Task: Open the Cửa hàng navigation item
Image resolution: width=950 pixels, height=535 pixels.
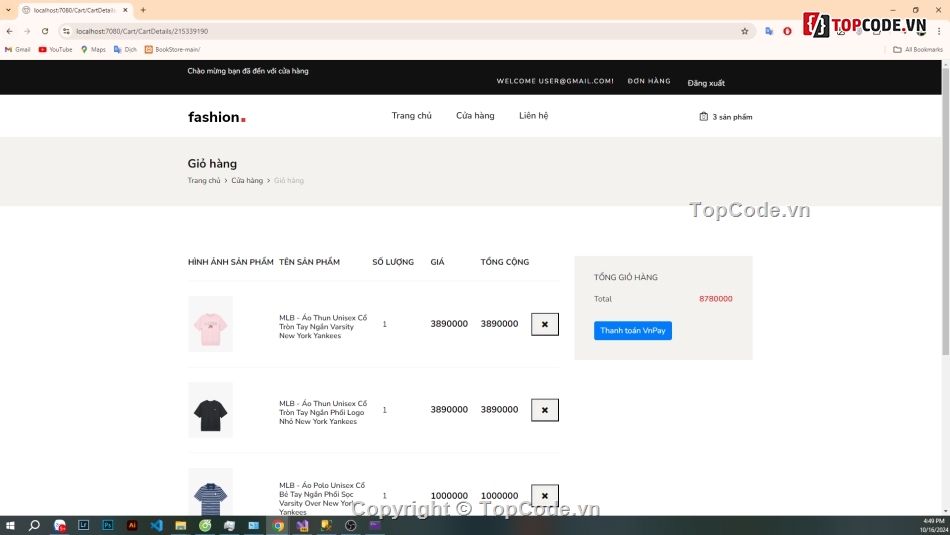Action: coord(475,116)
